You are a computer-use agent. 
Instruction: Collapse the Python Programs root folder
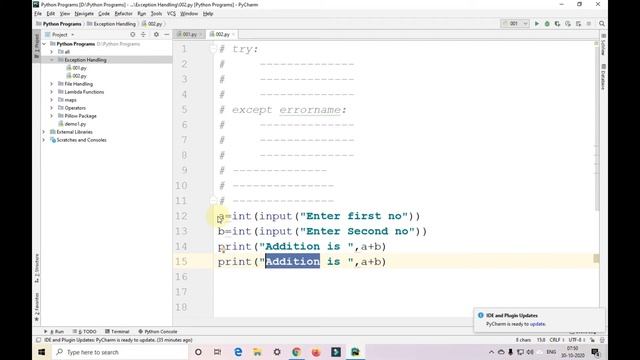44,44
